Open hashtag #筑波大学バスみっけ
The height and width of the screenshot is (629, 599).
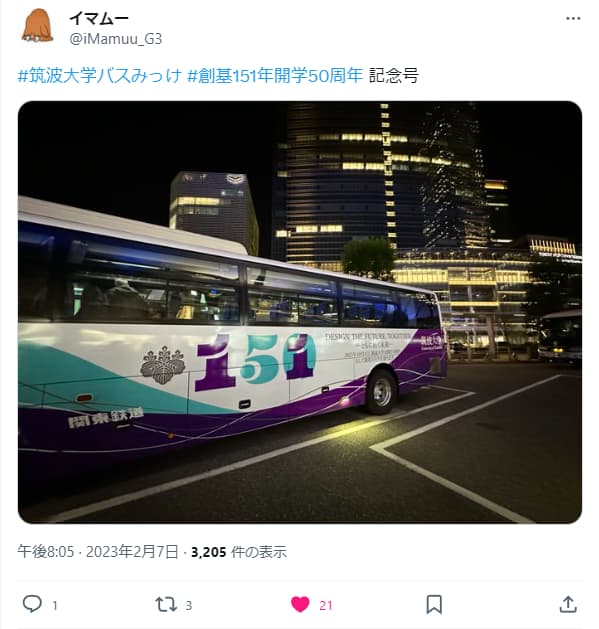point(99,75)
